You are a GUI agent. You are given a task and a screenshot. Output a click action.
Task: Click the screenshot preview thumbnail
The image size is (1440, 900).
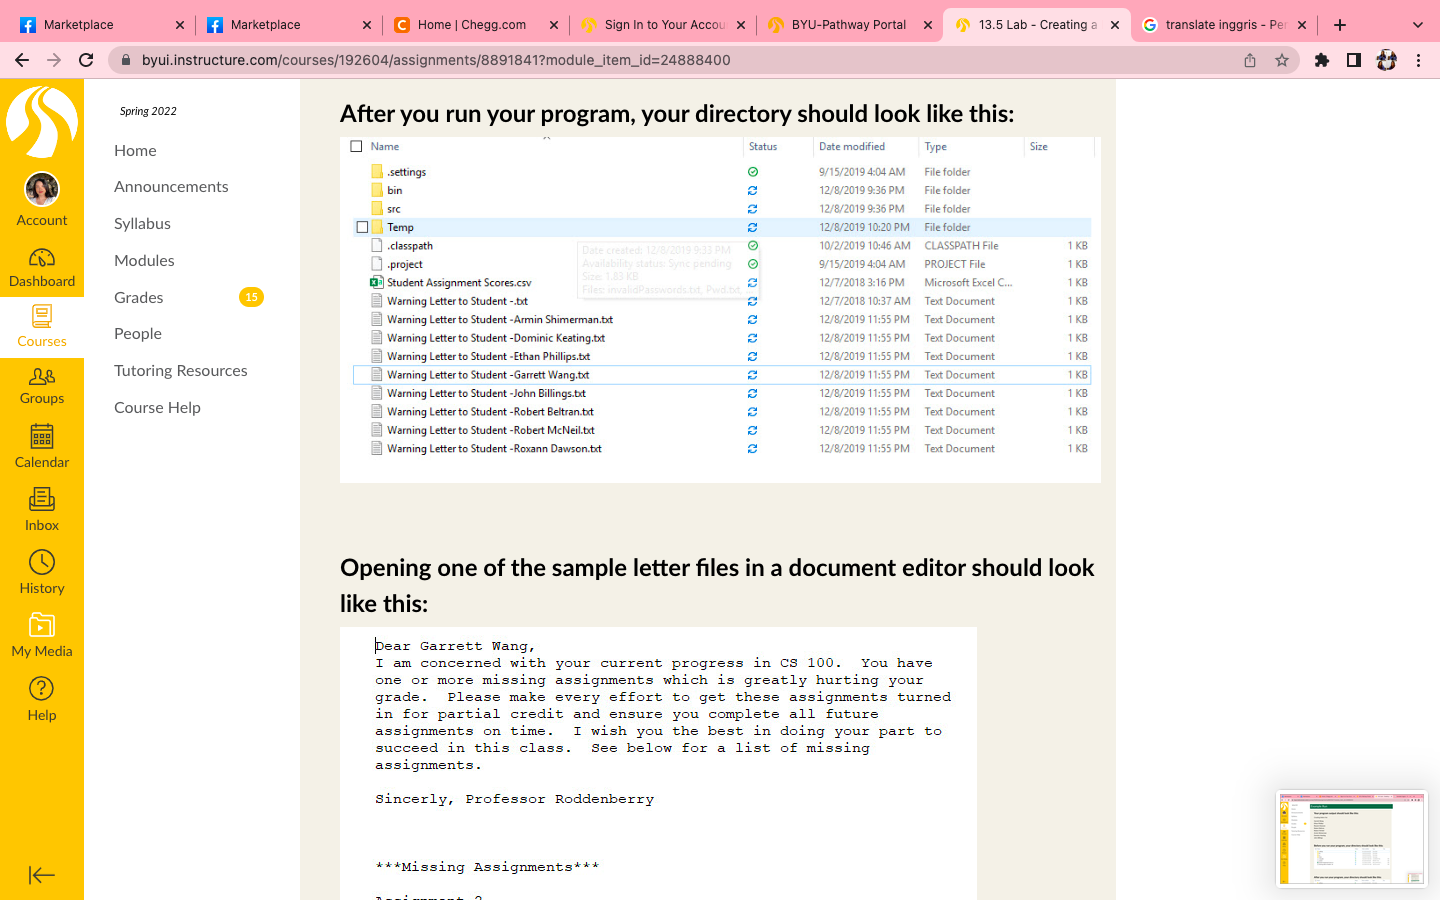[x=1352, y=839]
